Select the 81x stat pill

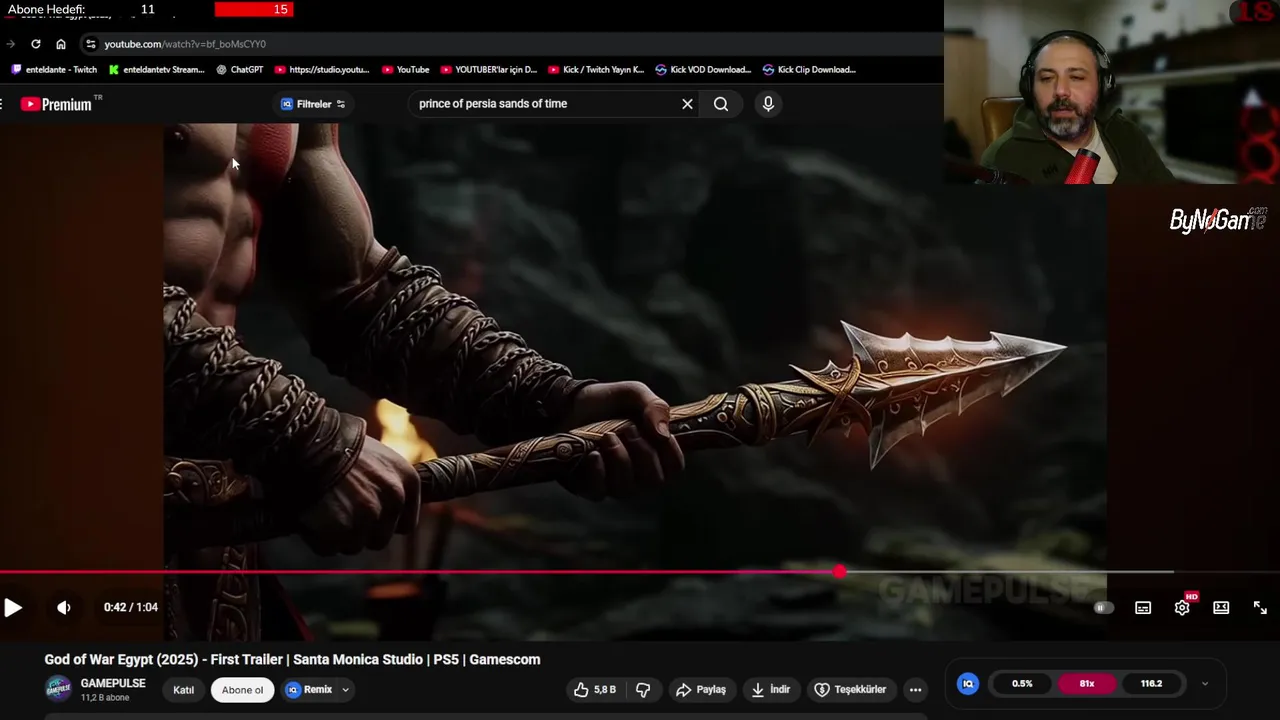(1087, 684)
